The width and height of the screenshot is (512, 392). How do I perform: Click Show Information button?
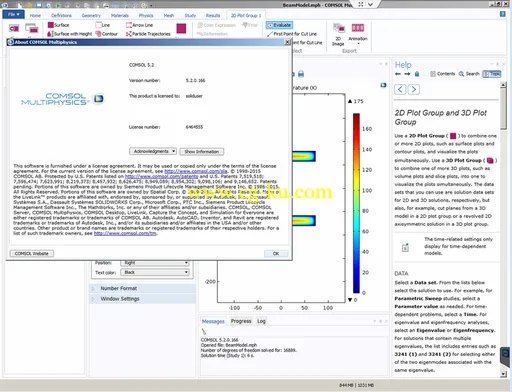202,152
